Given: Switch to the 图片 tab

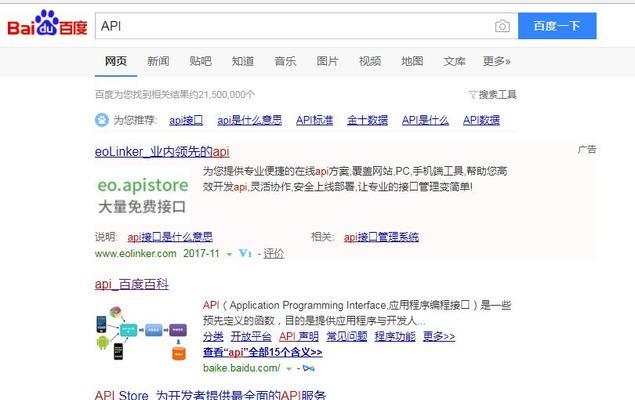Looking at the screenshot, I should coord(328,61).
